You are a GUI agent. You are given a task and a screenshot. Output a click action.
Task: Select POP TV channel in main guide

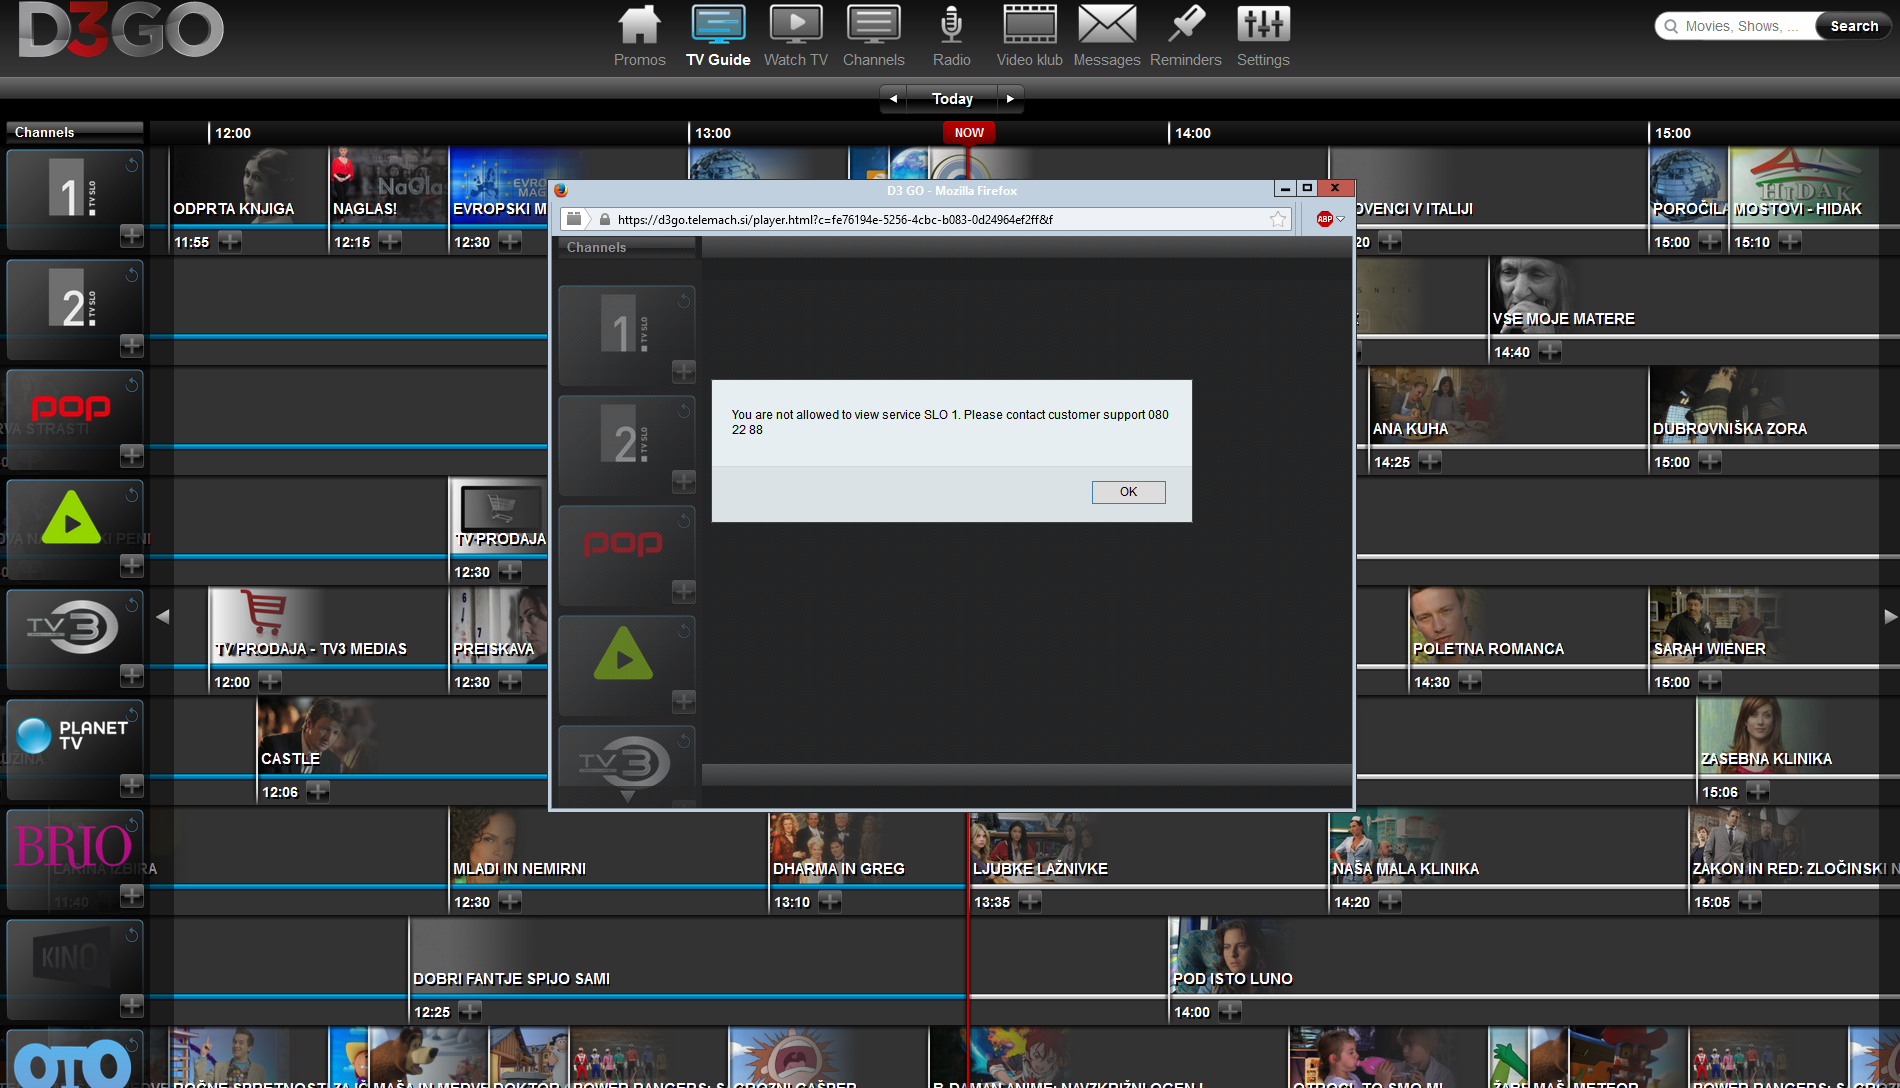[x=75, y=418]
